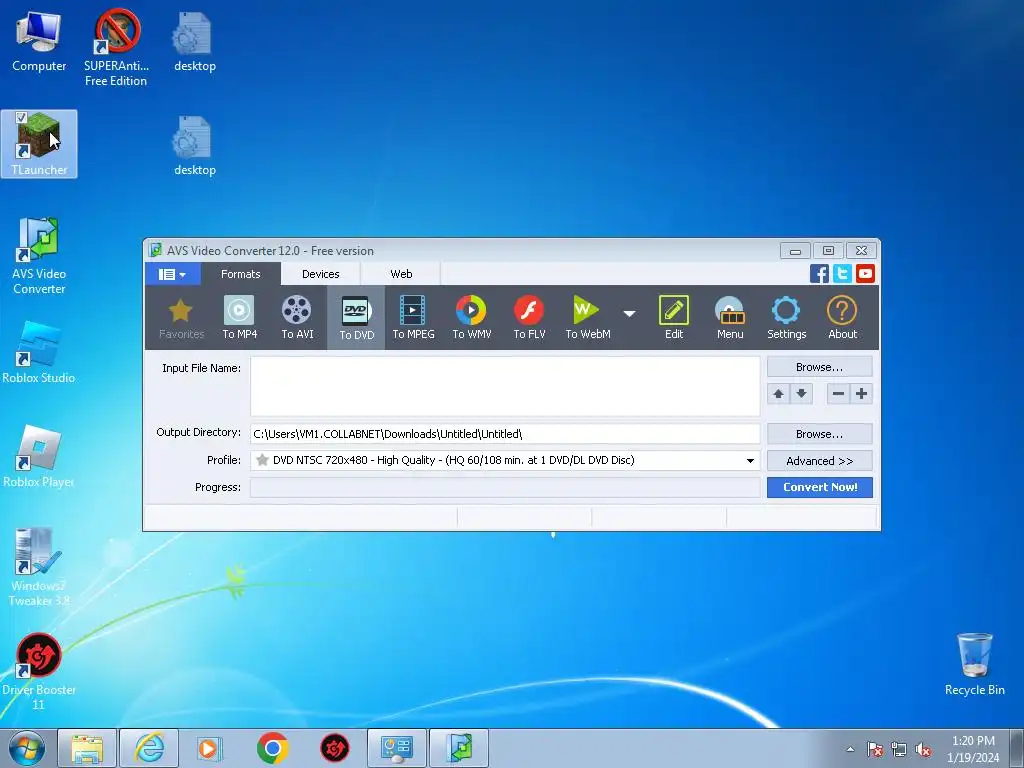Click AVS Video Converter taskbar button

click(x=459, y=748)
